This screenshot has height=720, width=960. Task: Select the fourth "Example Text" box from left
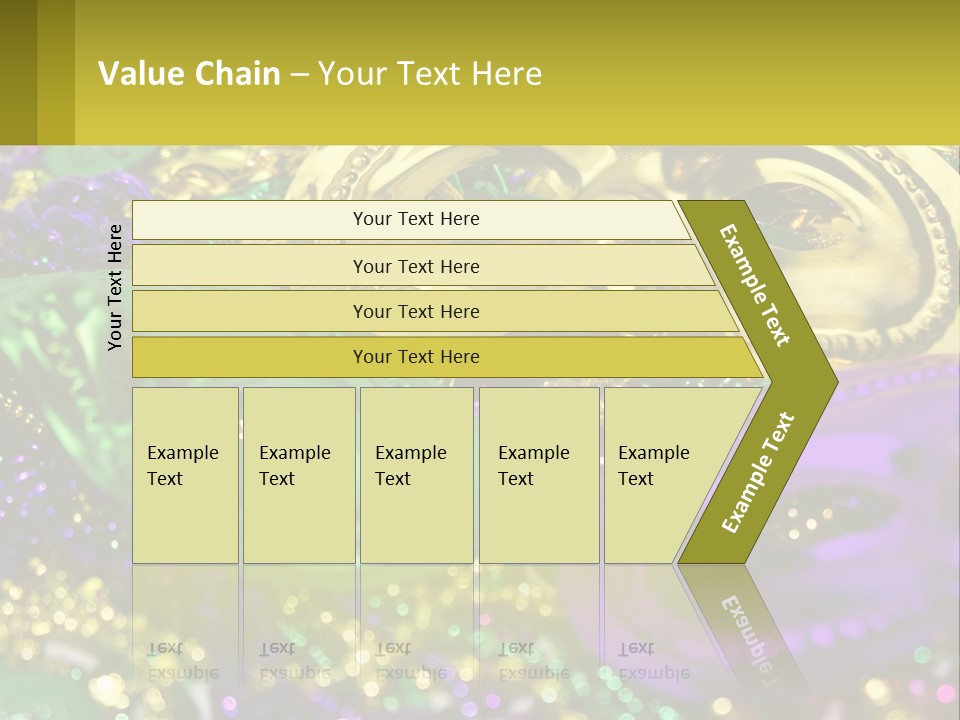538,474
